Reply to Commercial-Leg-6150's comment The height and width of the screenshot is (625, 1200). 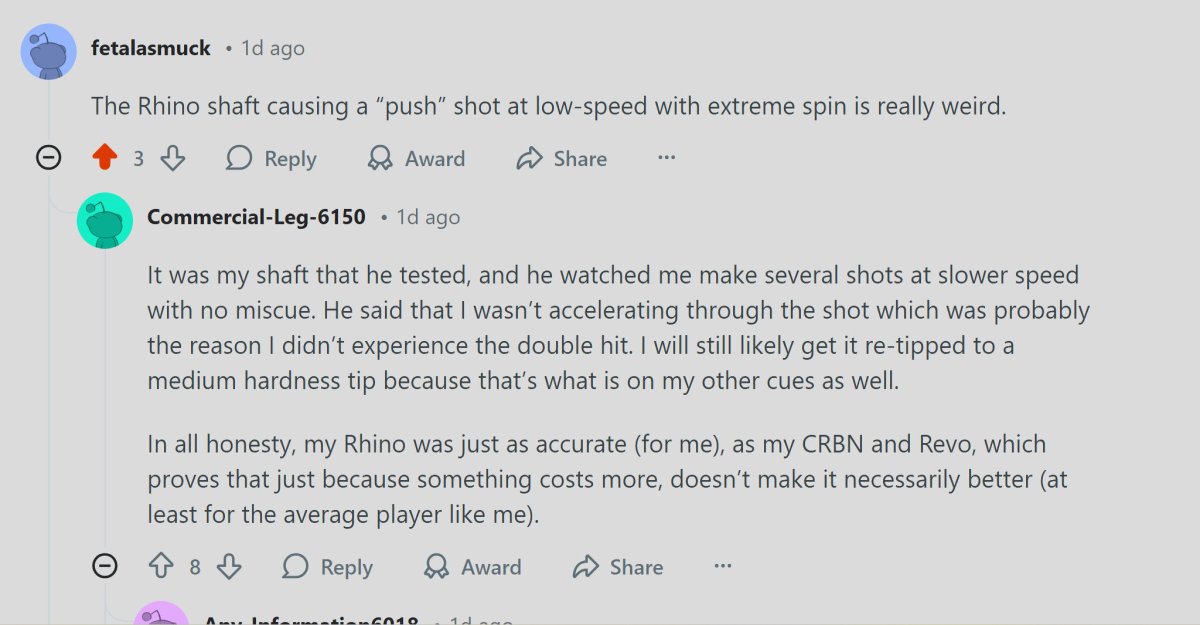(x=327, y=567)
